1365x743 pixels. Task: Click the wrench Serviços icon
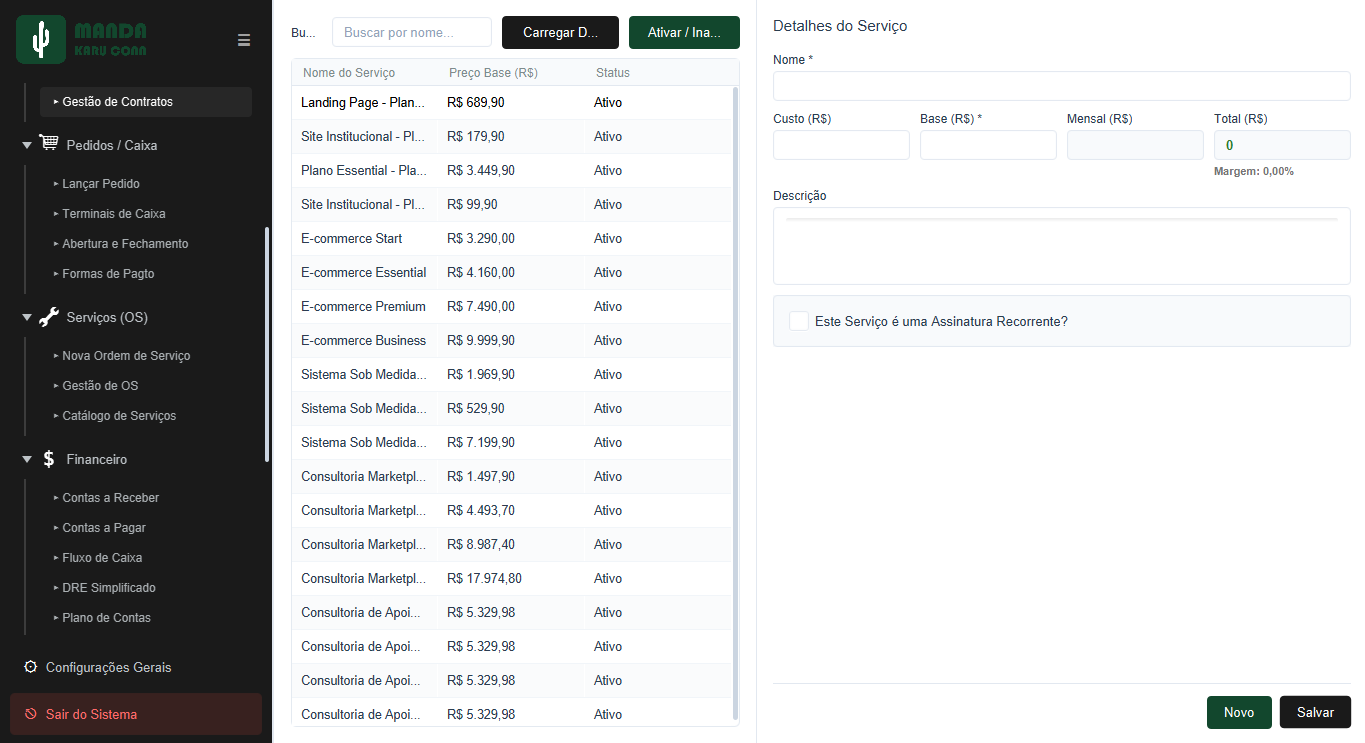tap(49, 317)
